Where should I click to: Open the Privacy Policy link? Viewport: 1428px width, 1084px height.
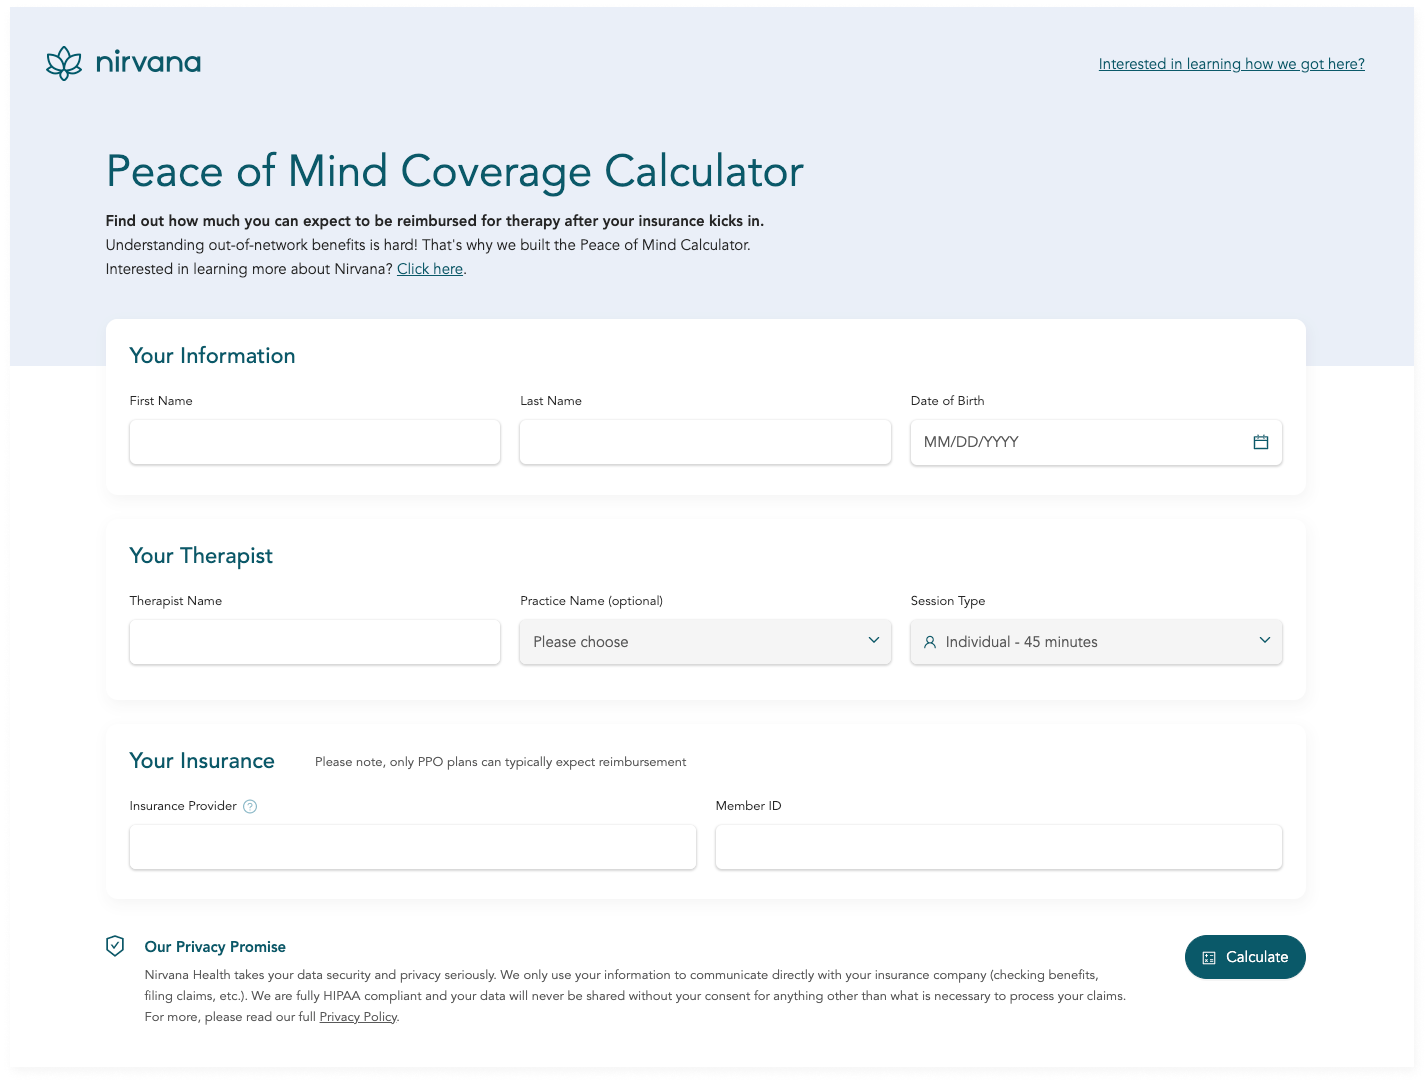358,1017
